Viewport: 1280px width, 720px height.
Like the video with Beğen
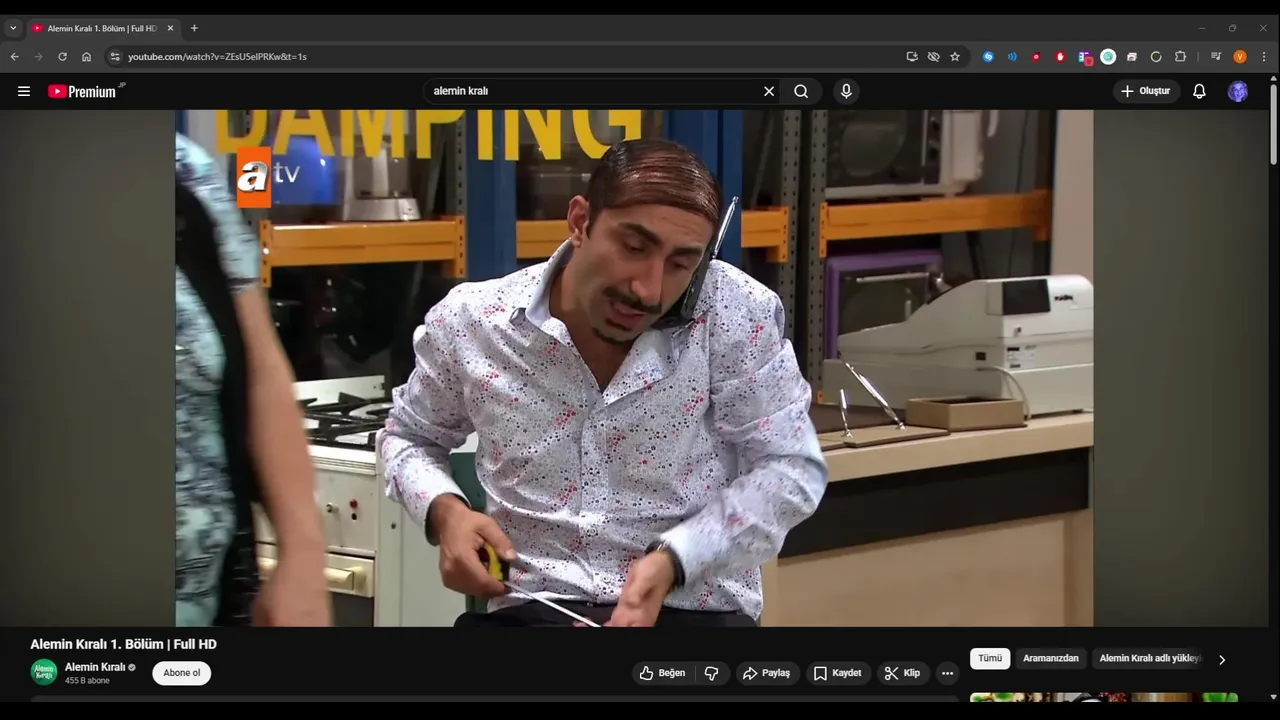click(662, 673)
